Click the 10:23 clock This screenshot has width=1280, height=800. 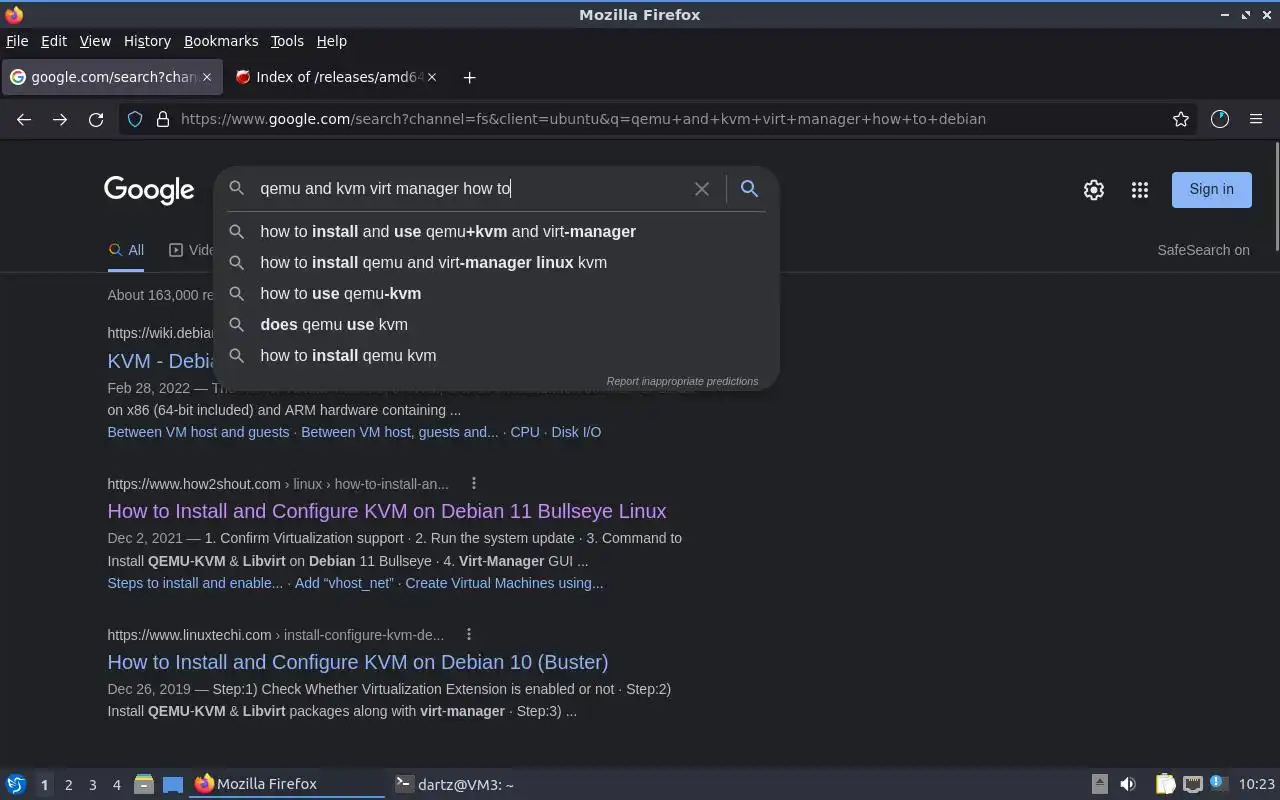pos(1257,784)
